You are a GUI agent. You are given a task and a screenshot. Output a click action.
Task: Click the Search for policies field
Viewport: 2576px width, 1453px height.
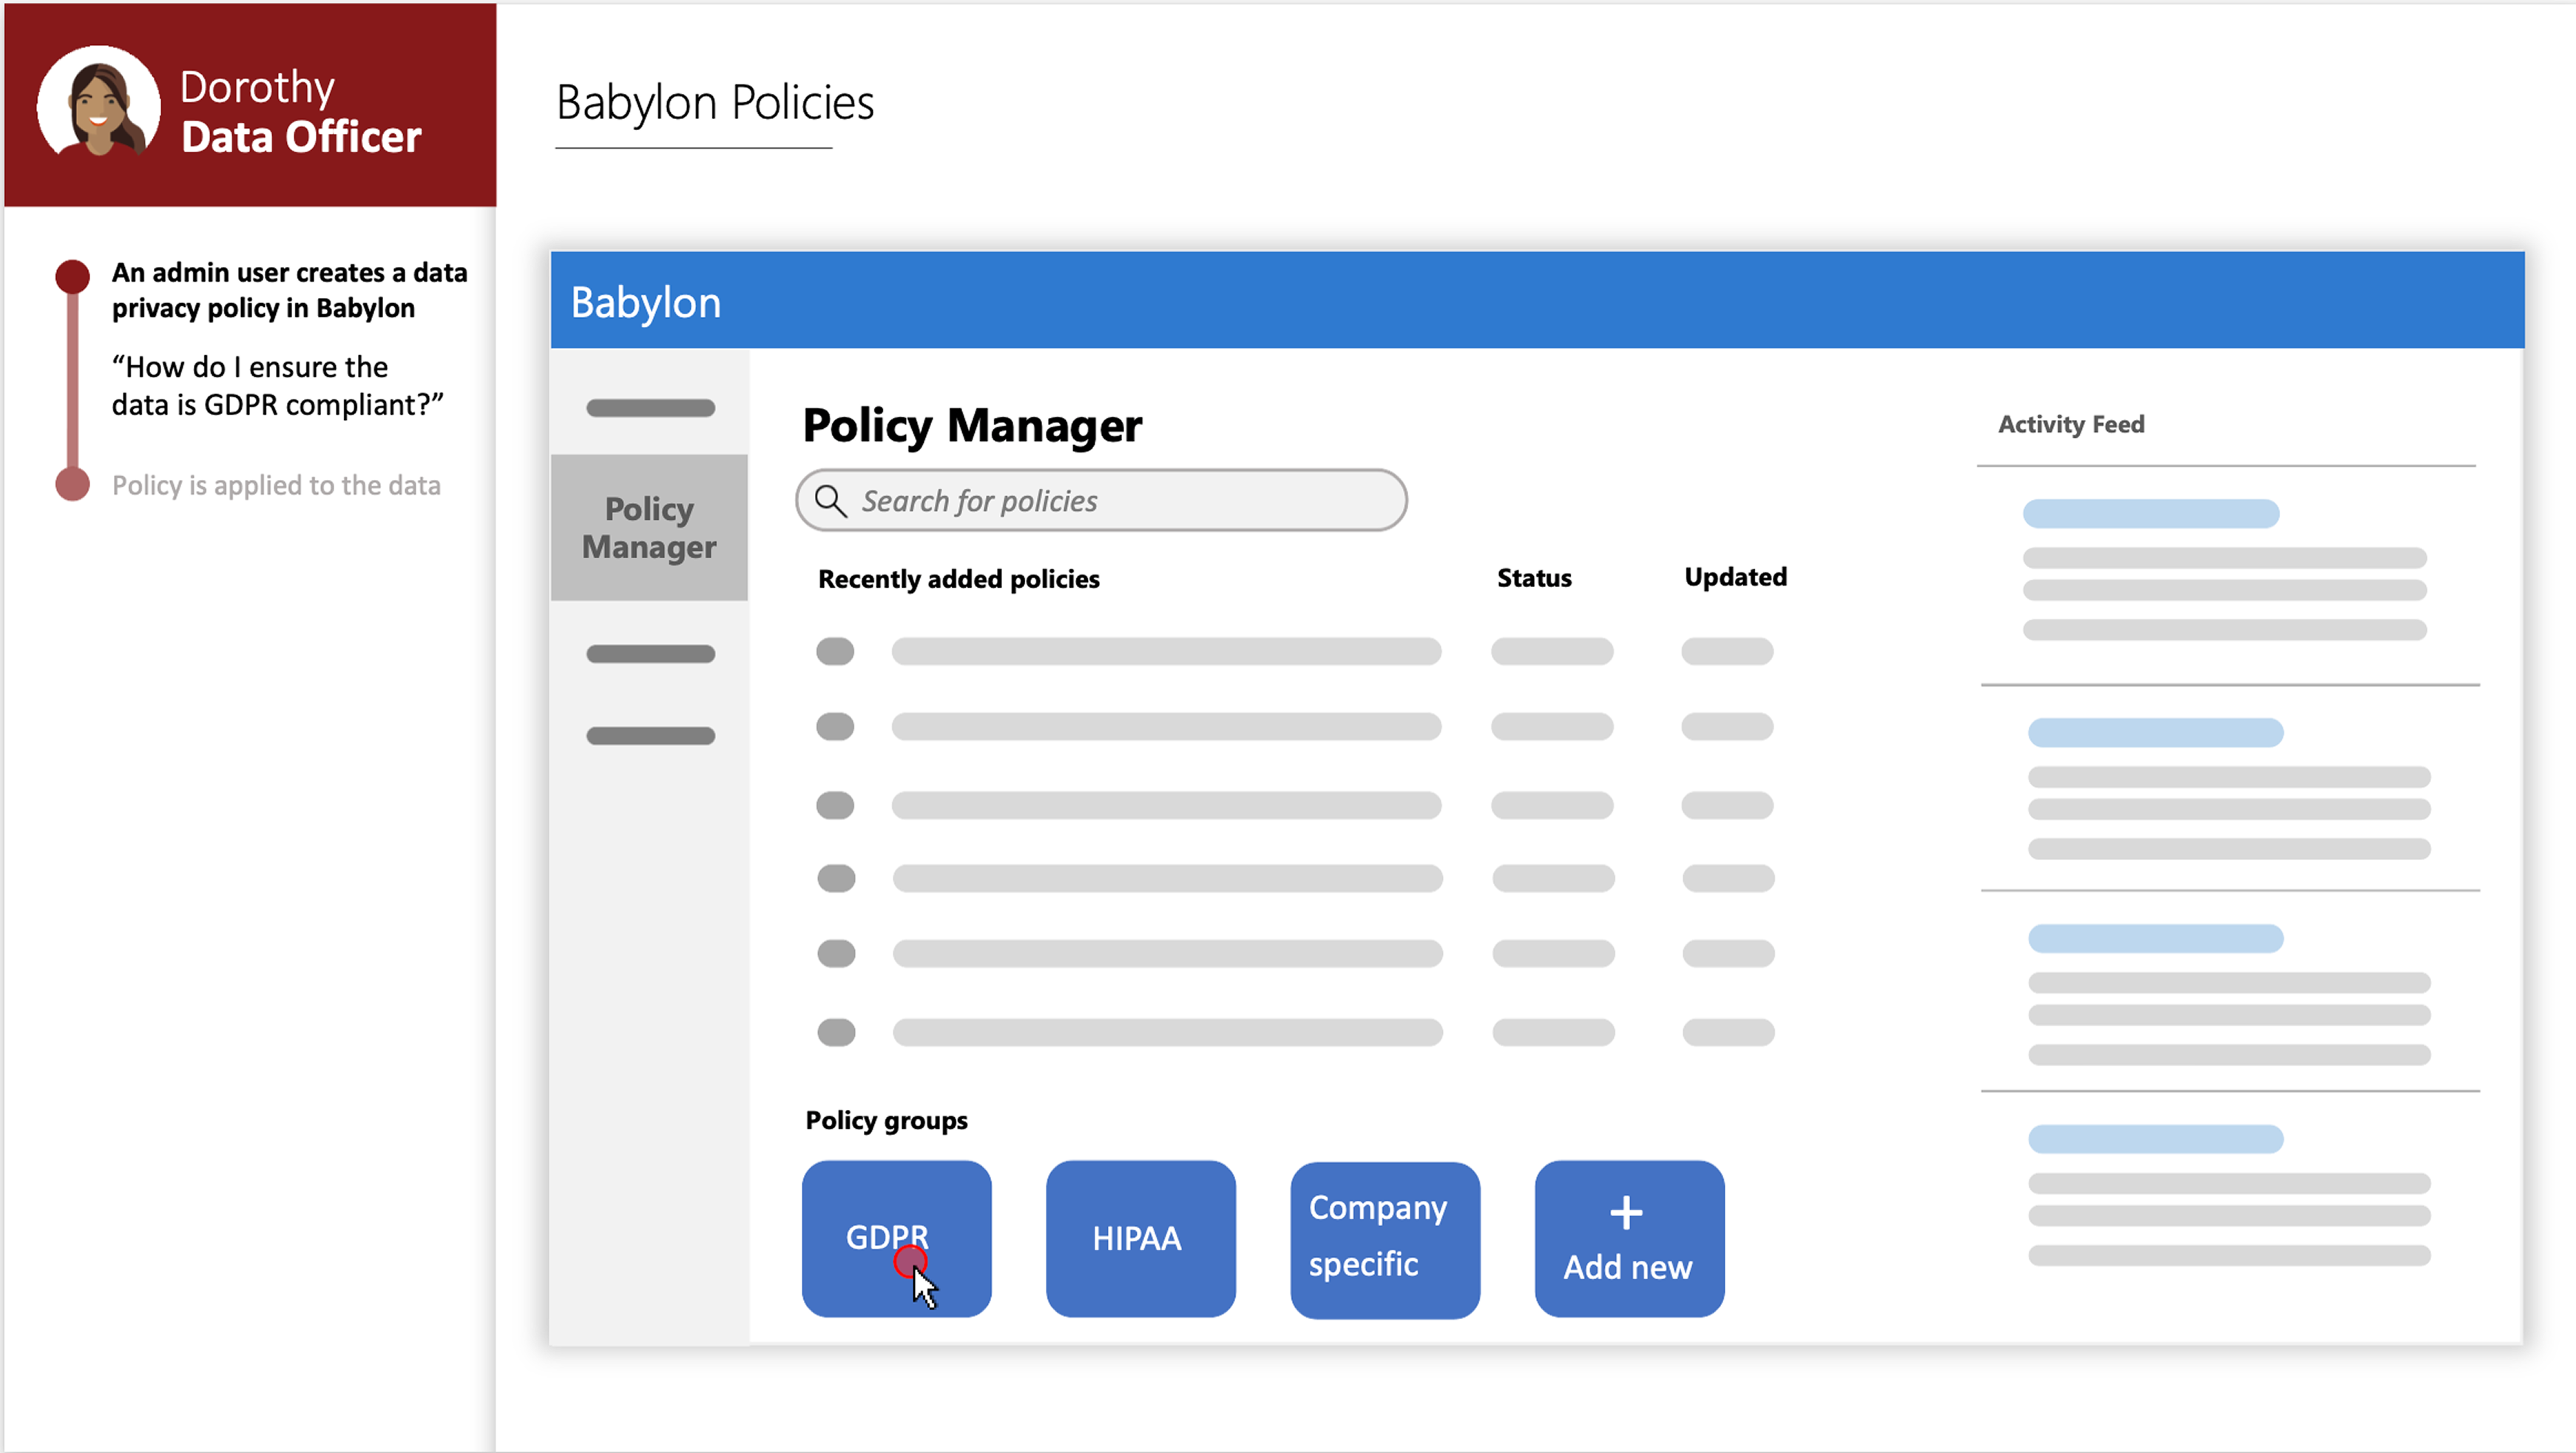click(x=1101, y=500)
